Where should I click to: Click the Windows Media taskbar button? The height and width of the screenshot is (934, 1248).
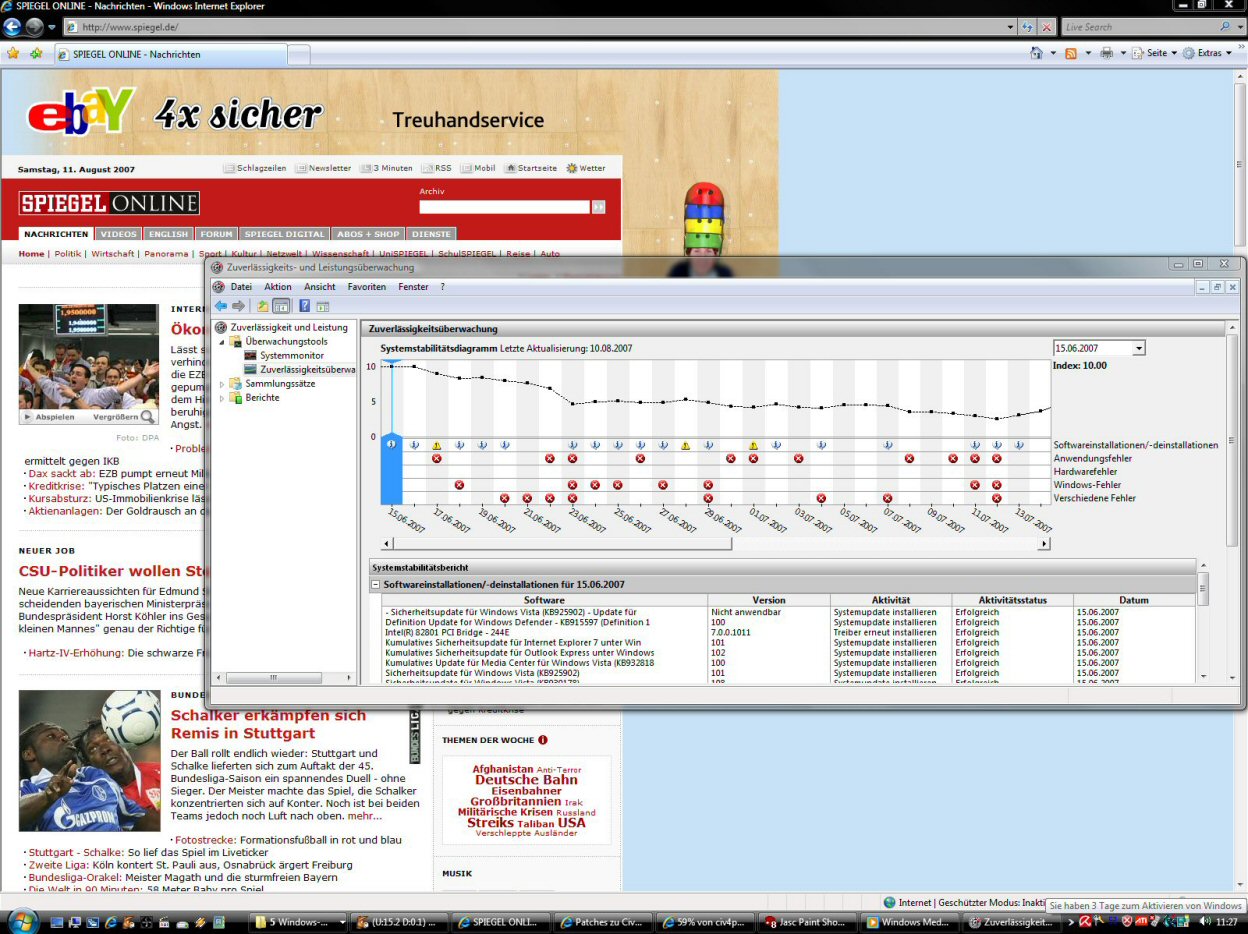(908, 922)
